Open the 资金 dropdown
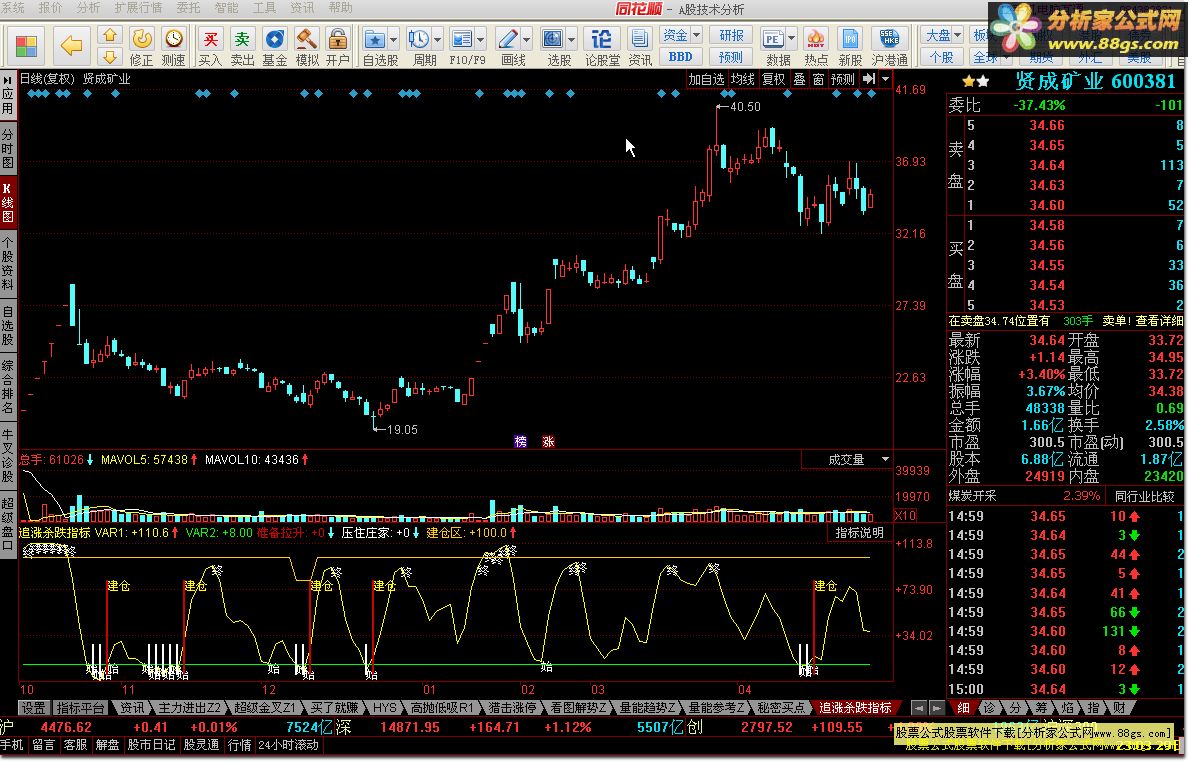The width and height of the screenshot is (1190, 762). (681, 36)
